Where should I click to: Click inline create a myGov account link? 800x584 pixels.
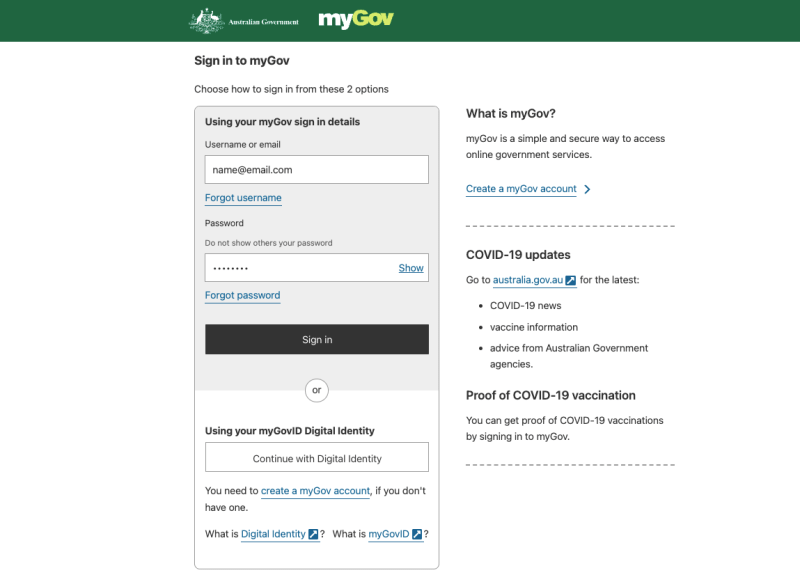315,491
